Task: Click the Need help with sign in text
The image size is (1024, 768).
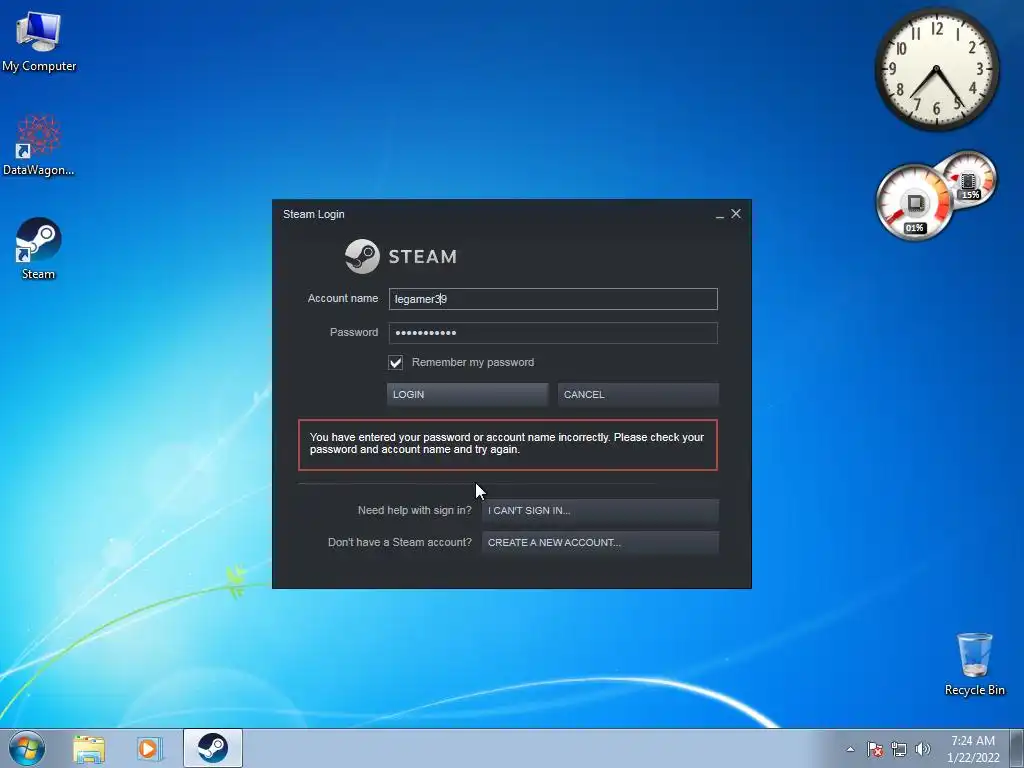Action: 415,510
